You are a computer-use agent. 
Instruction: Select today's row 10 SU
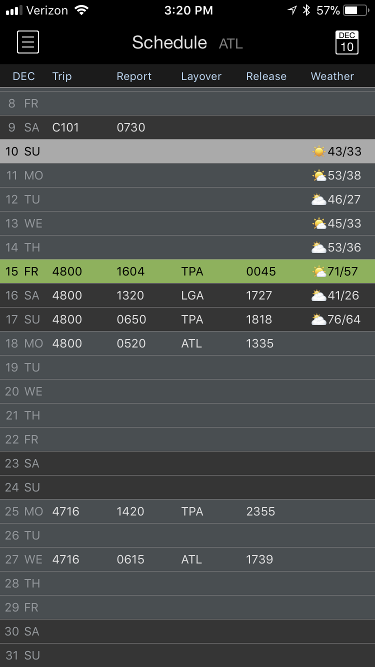[x=188, y=151]
